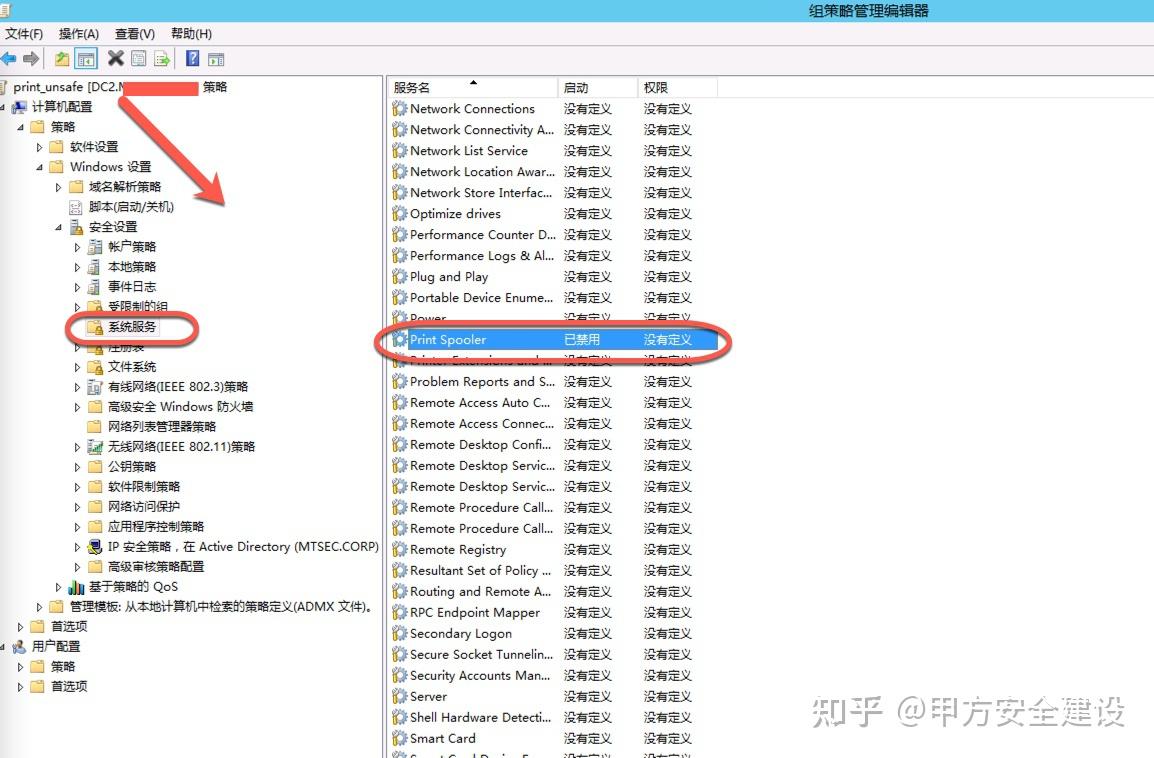The height and width of the screenshot is (758, 1154).
Task: Click the properties toolbar icon
Action: 138,58
